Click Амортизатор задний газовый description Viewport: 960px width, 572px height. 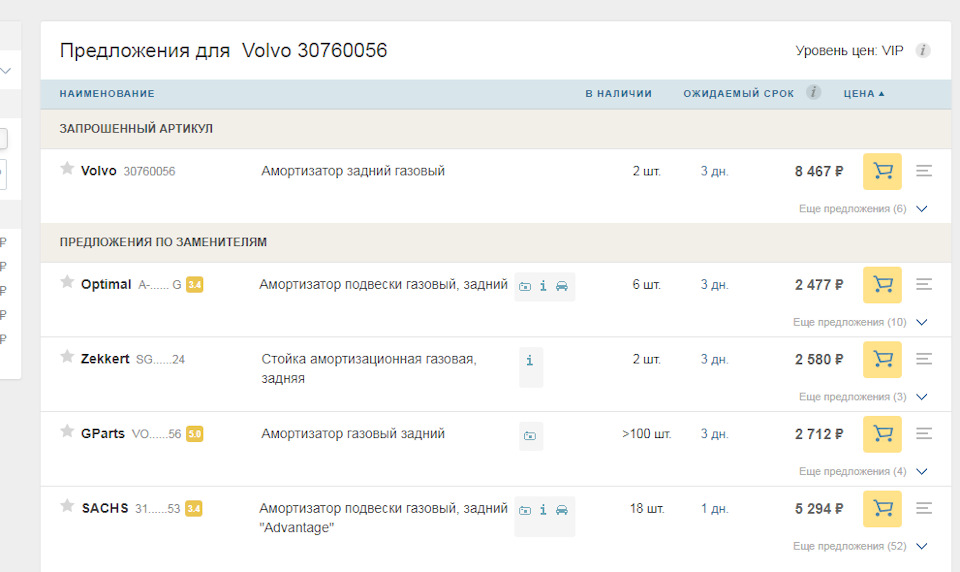(353, 171)
